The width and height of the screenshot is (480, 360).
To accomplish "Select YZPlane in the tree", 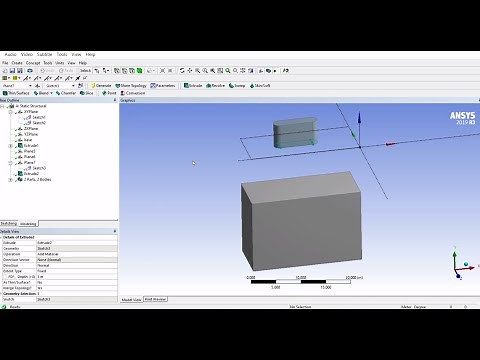I will click(31, 134).
